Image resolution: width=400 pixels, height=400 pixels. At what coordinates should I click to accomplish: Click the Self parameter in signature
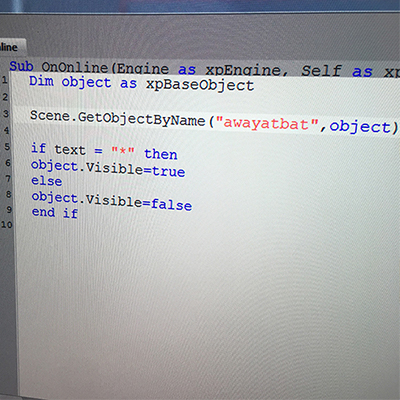[x=321, y=71]
